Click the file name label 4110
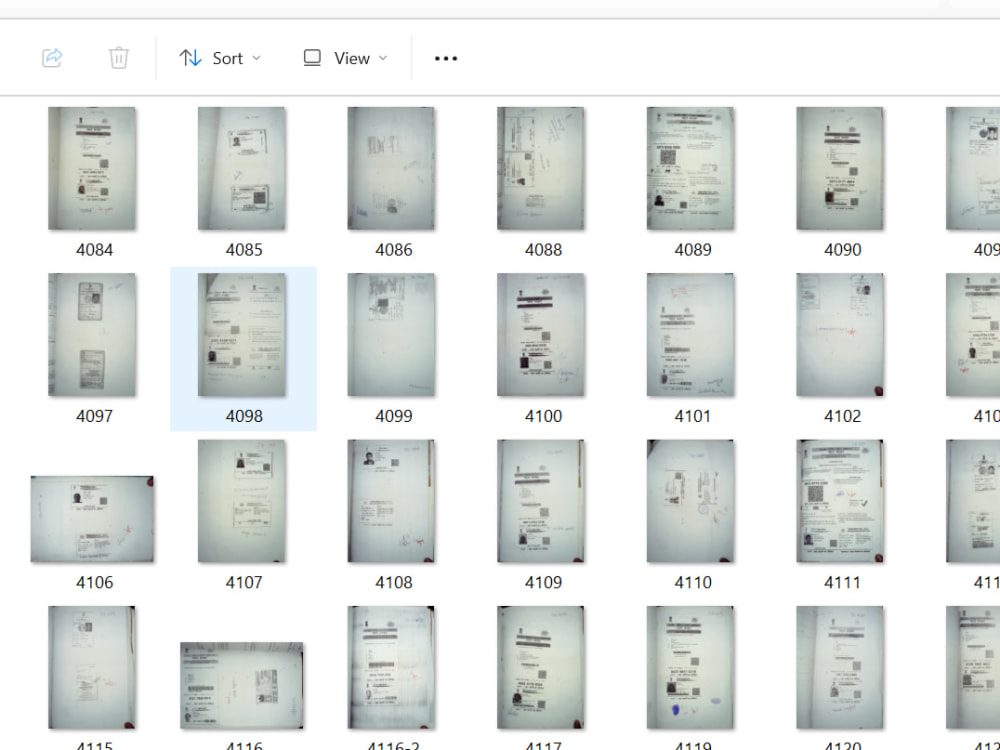The width and height of the screenshot is (1000, 750). [693, 583]
